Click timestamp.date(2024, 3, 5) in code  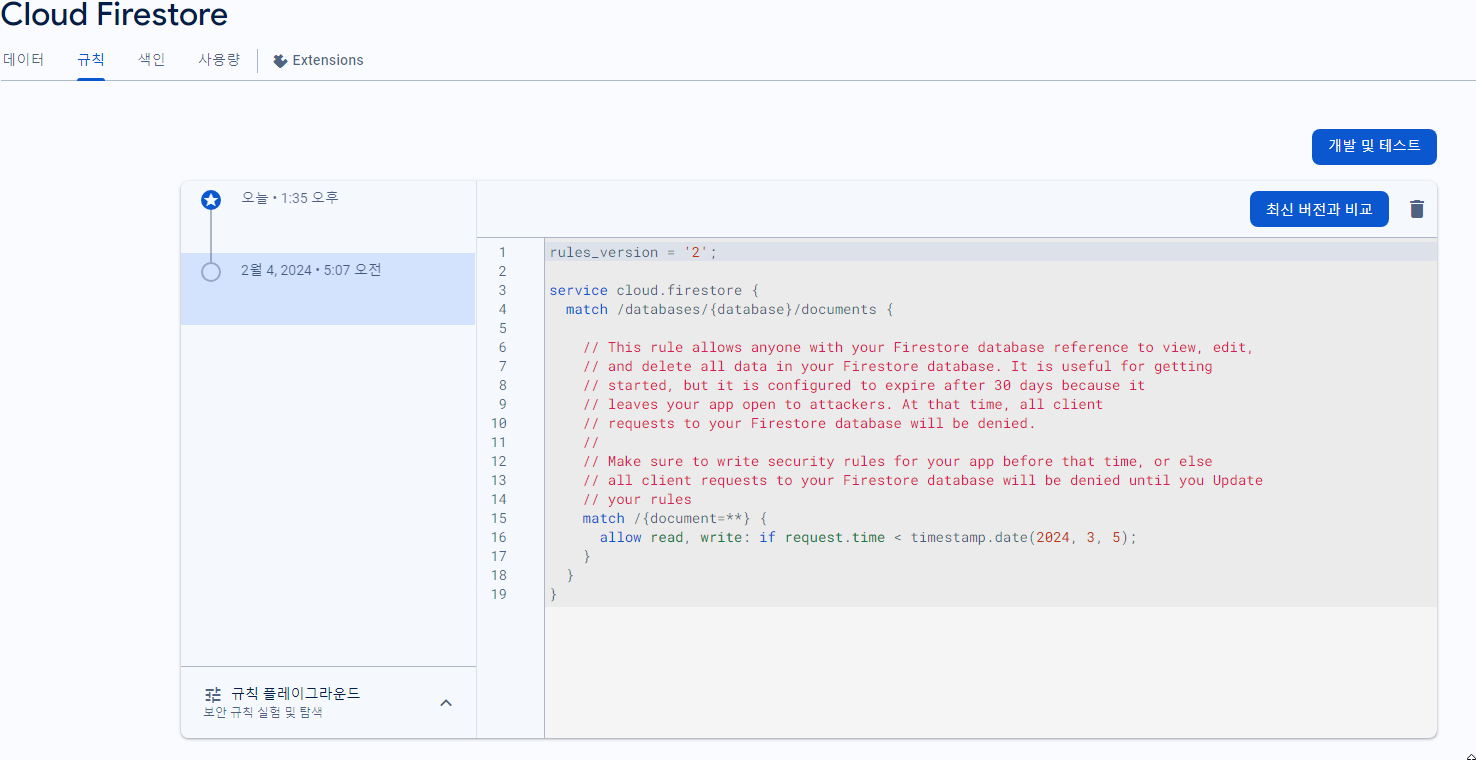pyautogui.click(x=1020, y=537)
